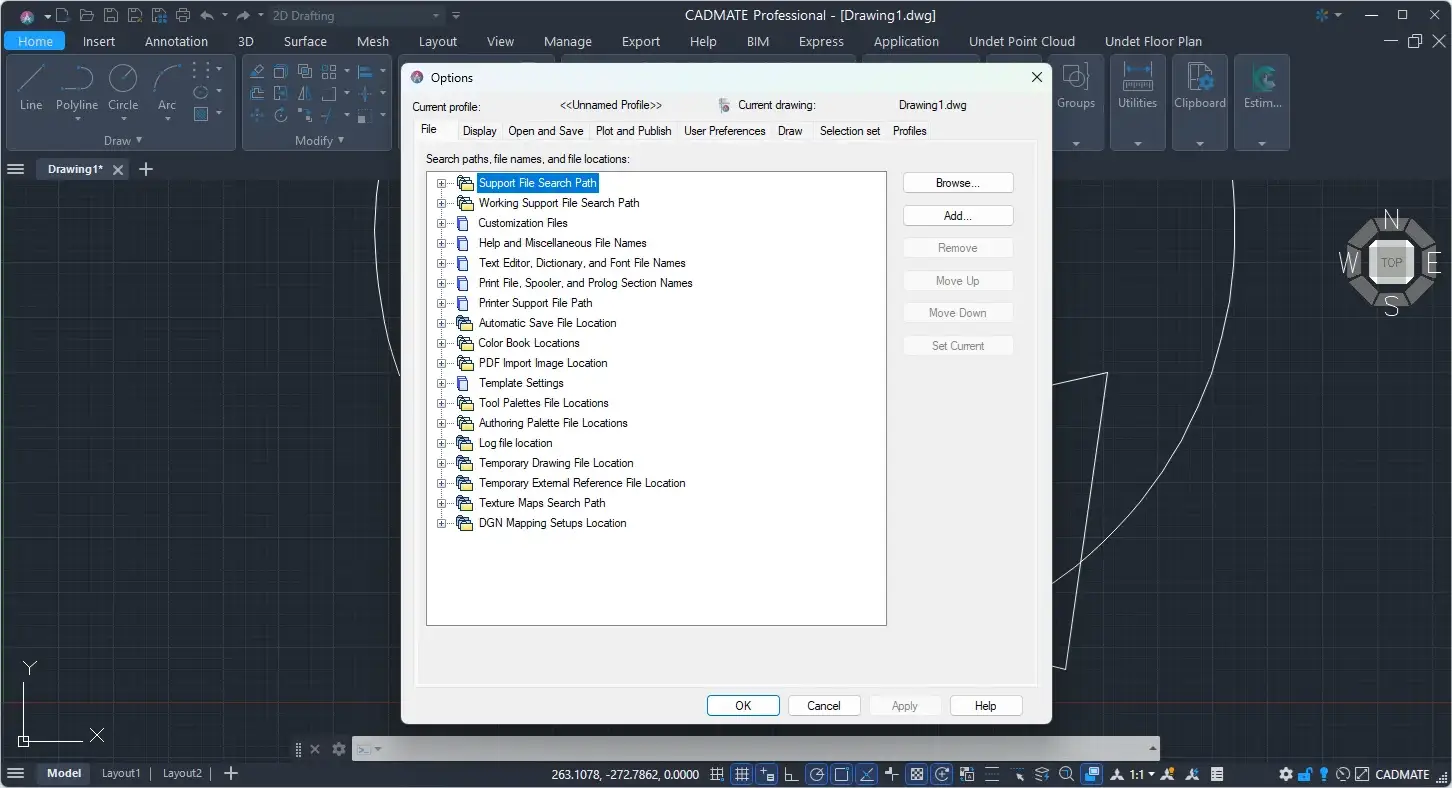
Task: Click the Undo arrow icon
Action: pyautogui.click(x=207, y=15)
